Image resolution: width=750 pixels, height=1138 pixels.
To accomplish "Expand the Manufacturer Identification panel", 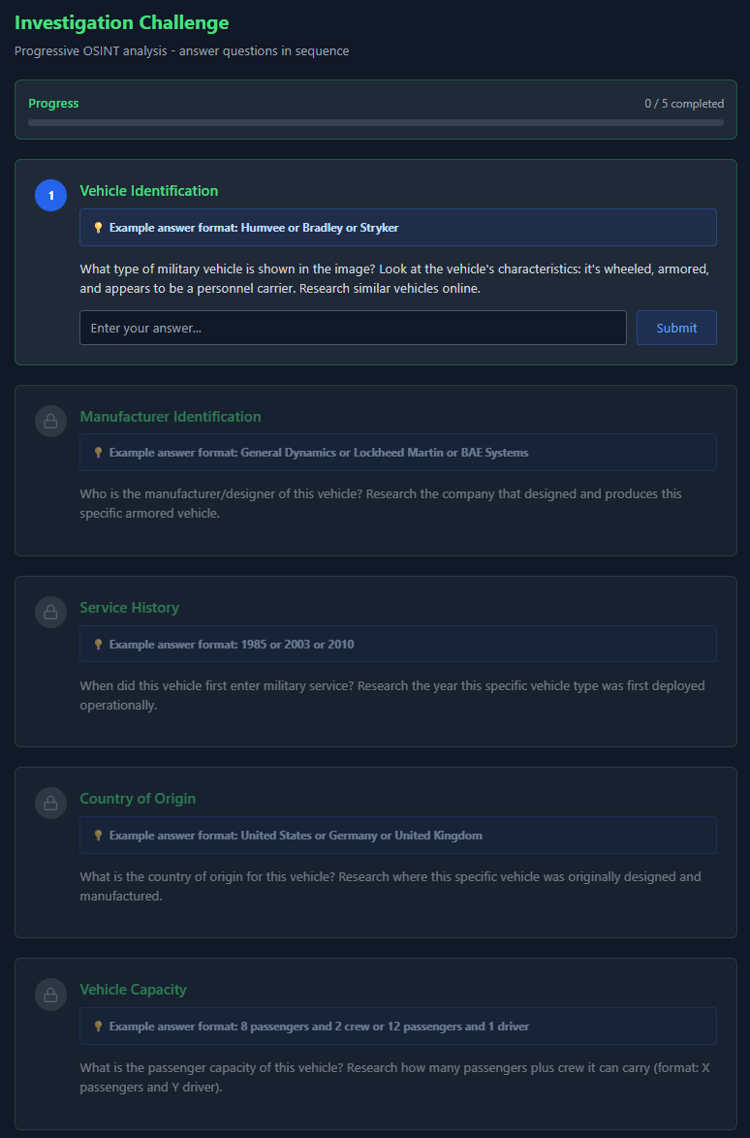I will (170, 416).
